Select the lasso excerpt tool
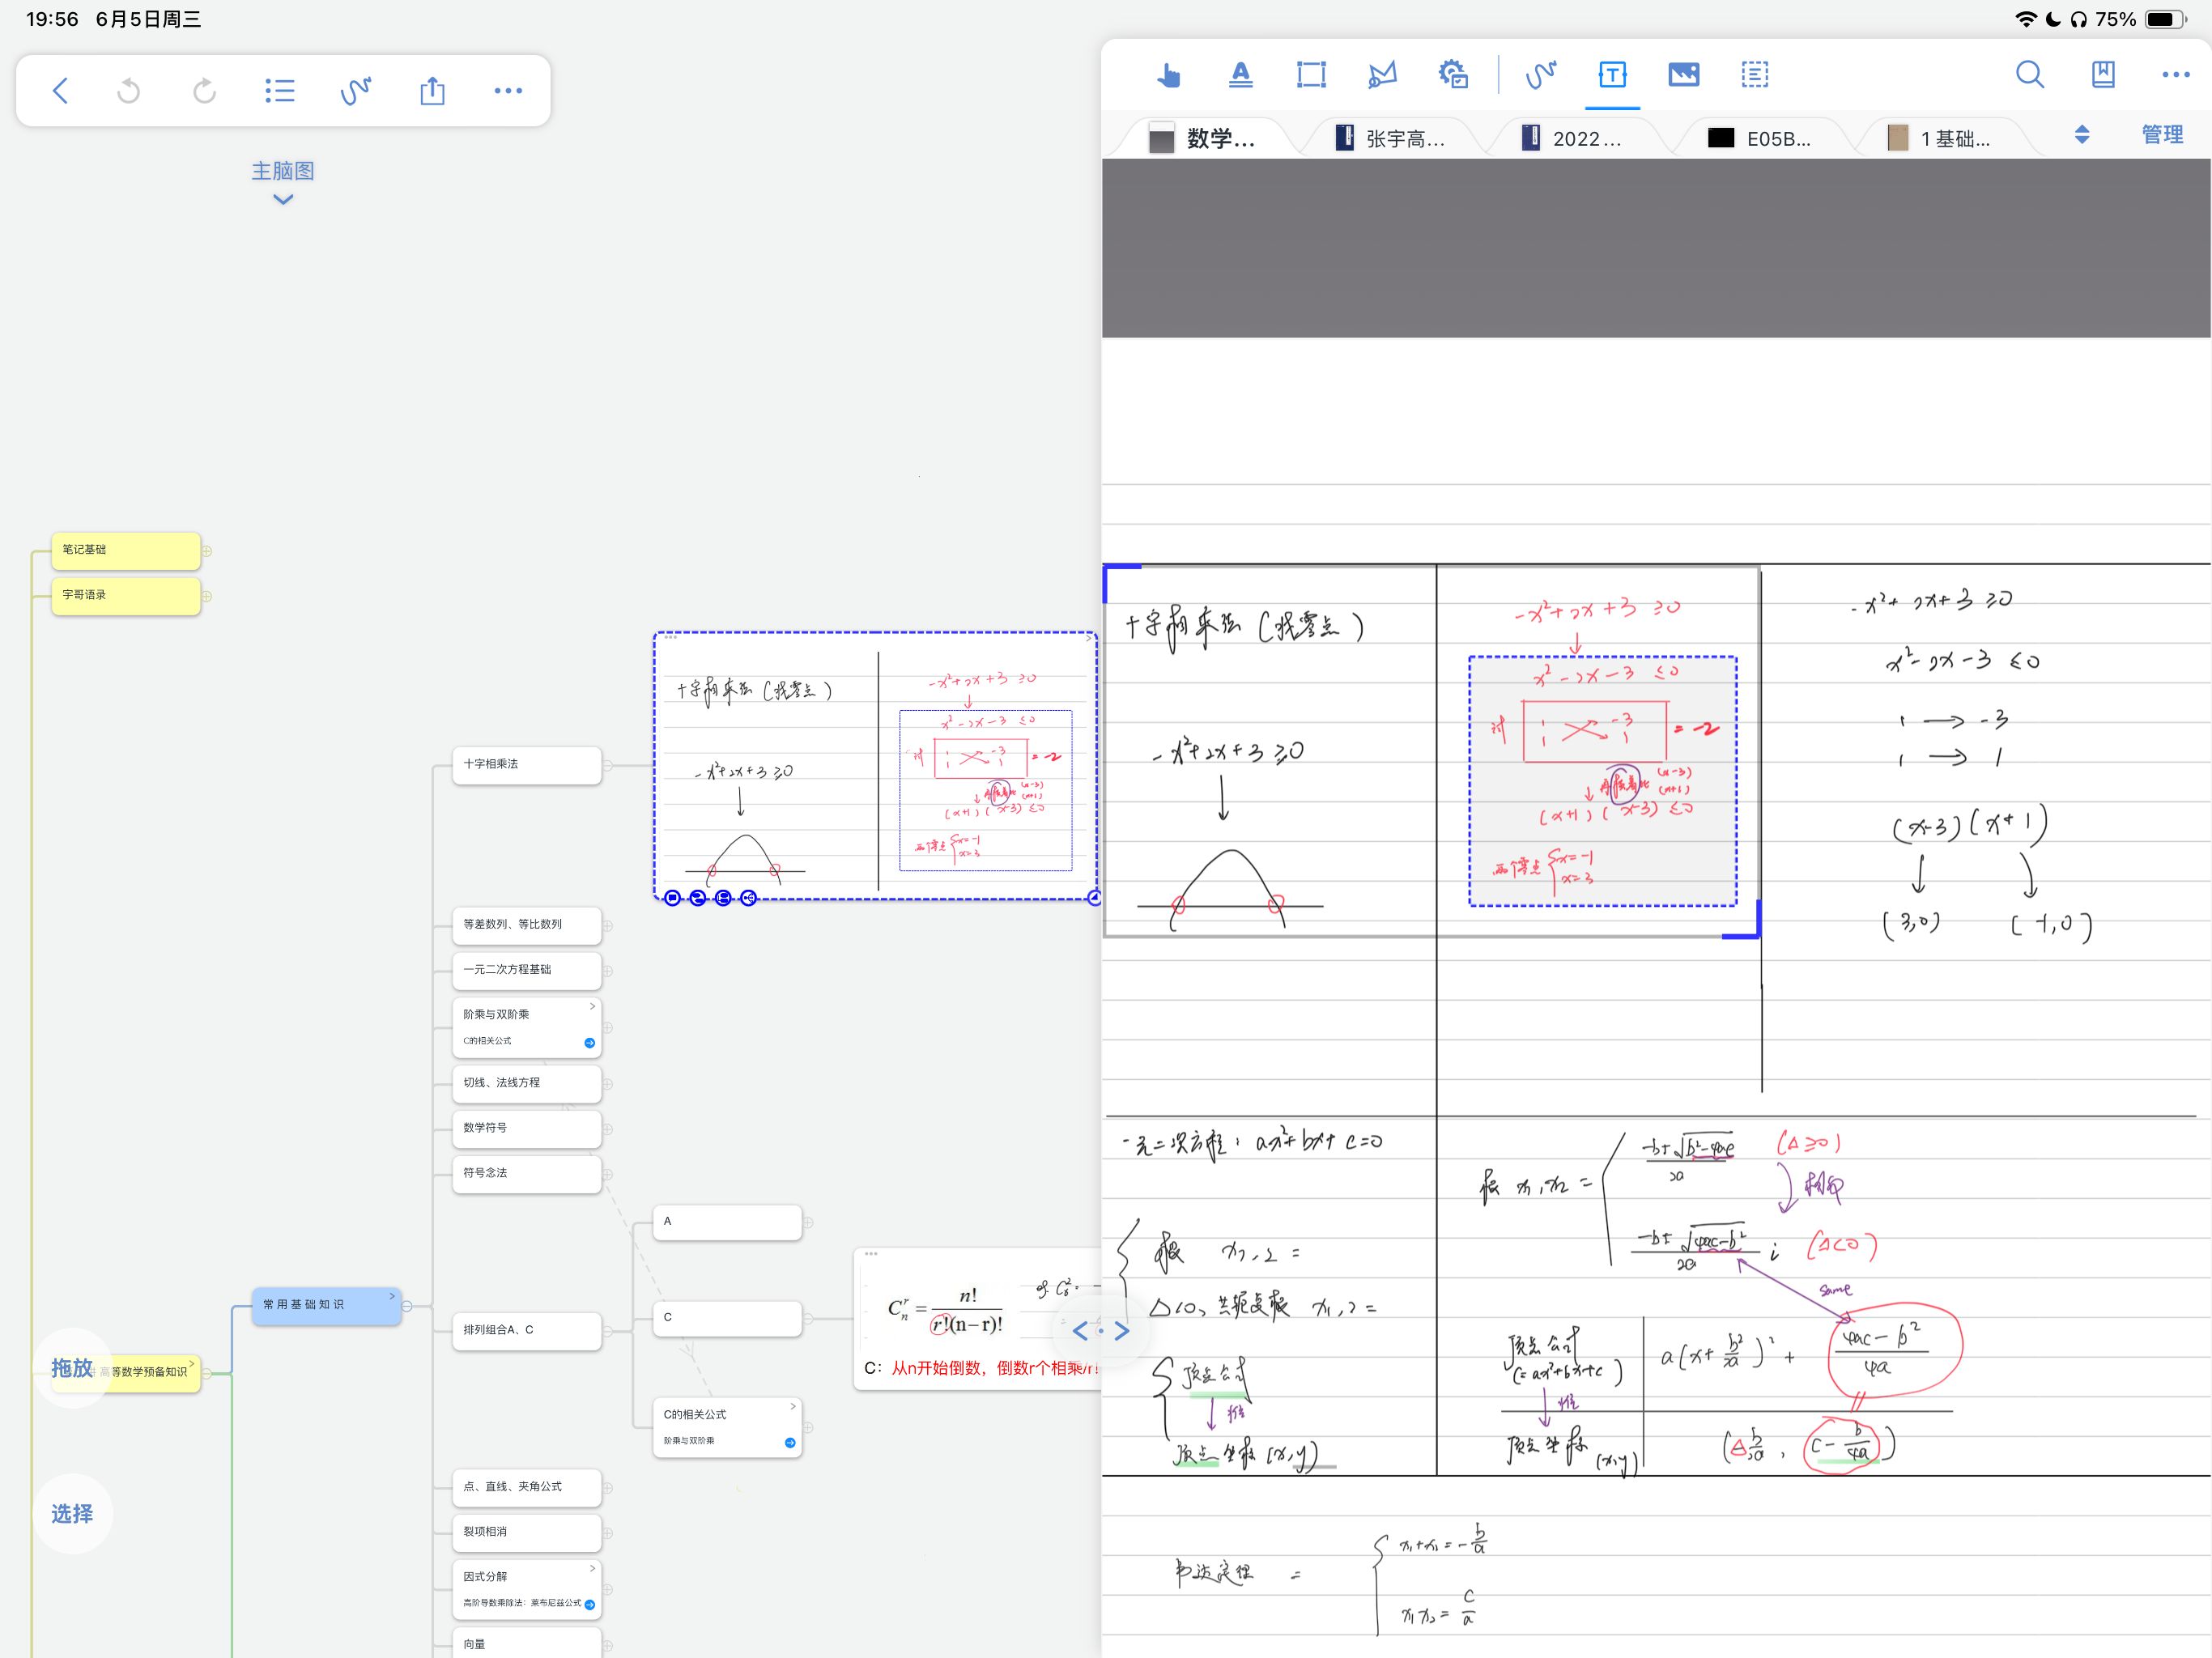The width and height of the screenshot is (2212, 1658). click(x=1382, y=75)
